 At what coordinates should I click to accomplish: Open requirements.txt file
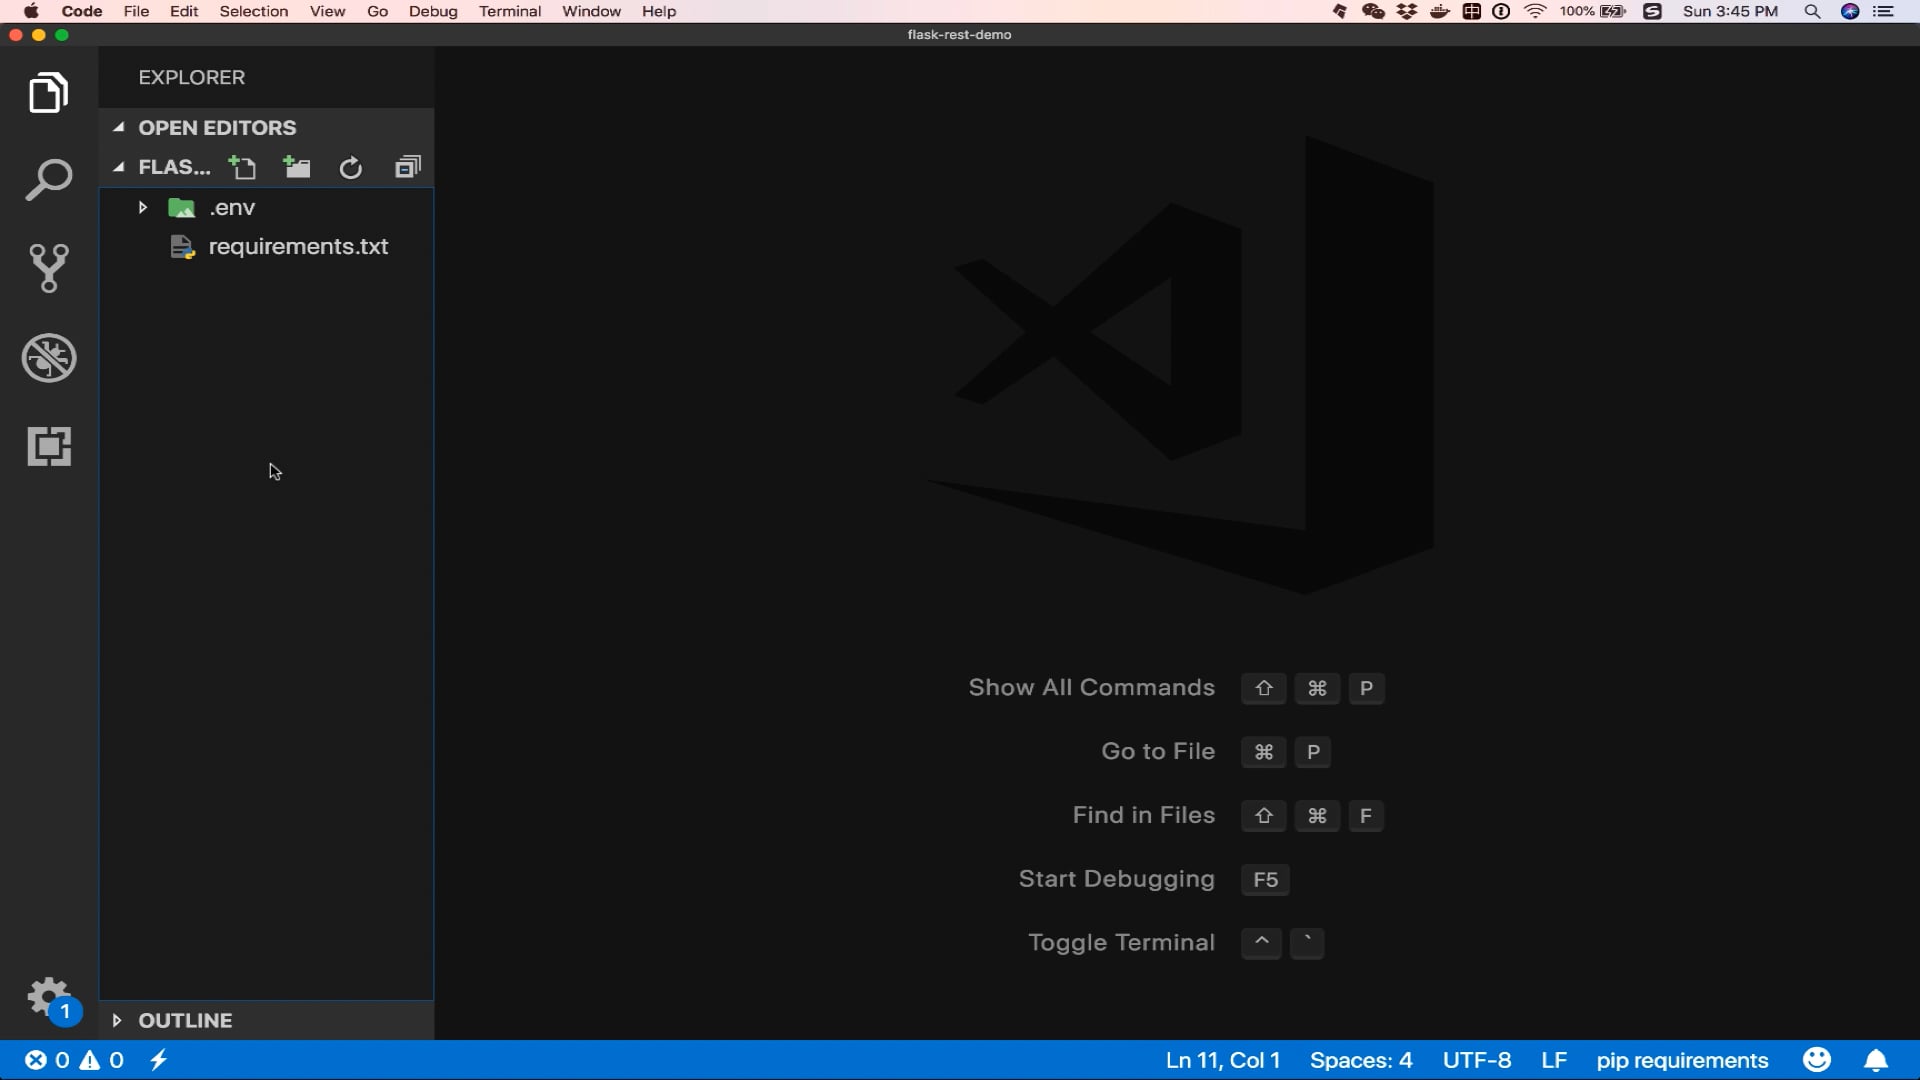[x=297, y=247]
